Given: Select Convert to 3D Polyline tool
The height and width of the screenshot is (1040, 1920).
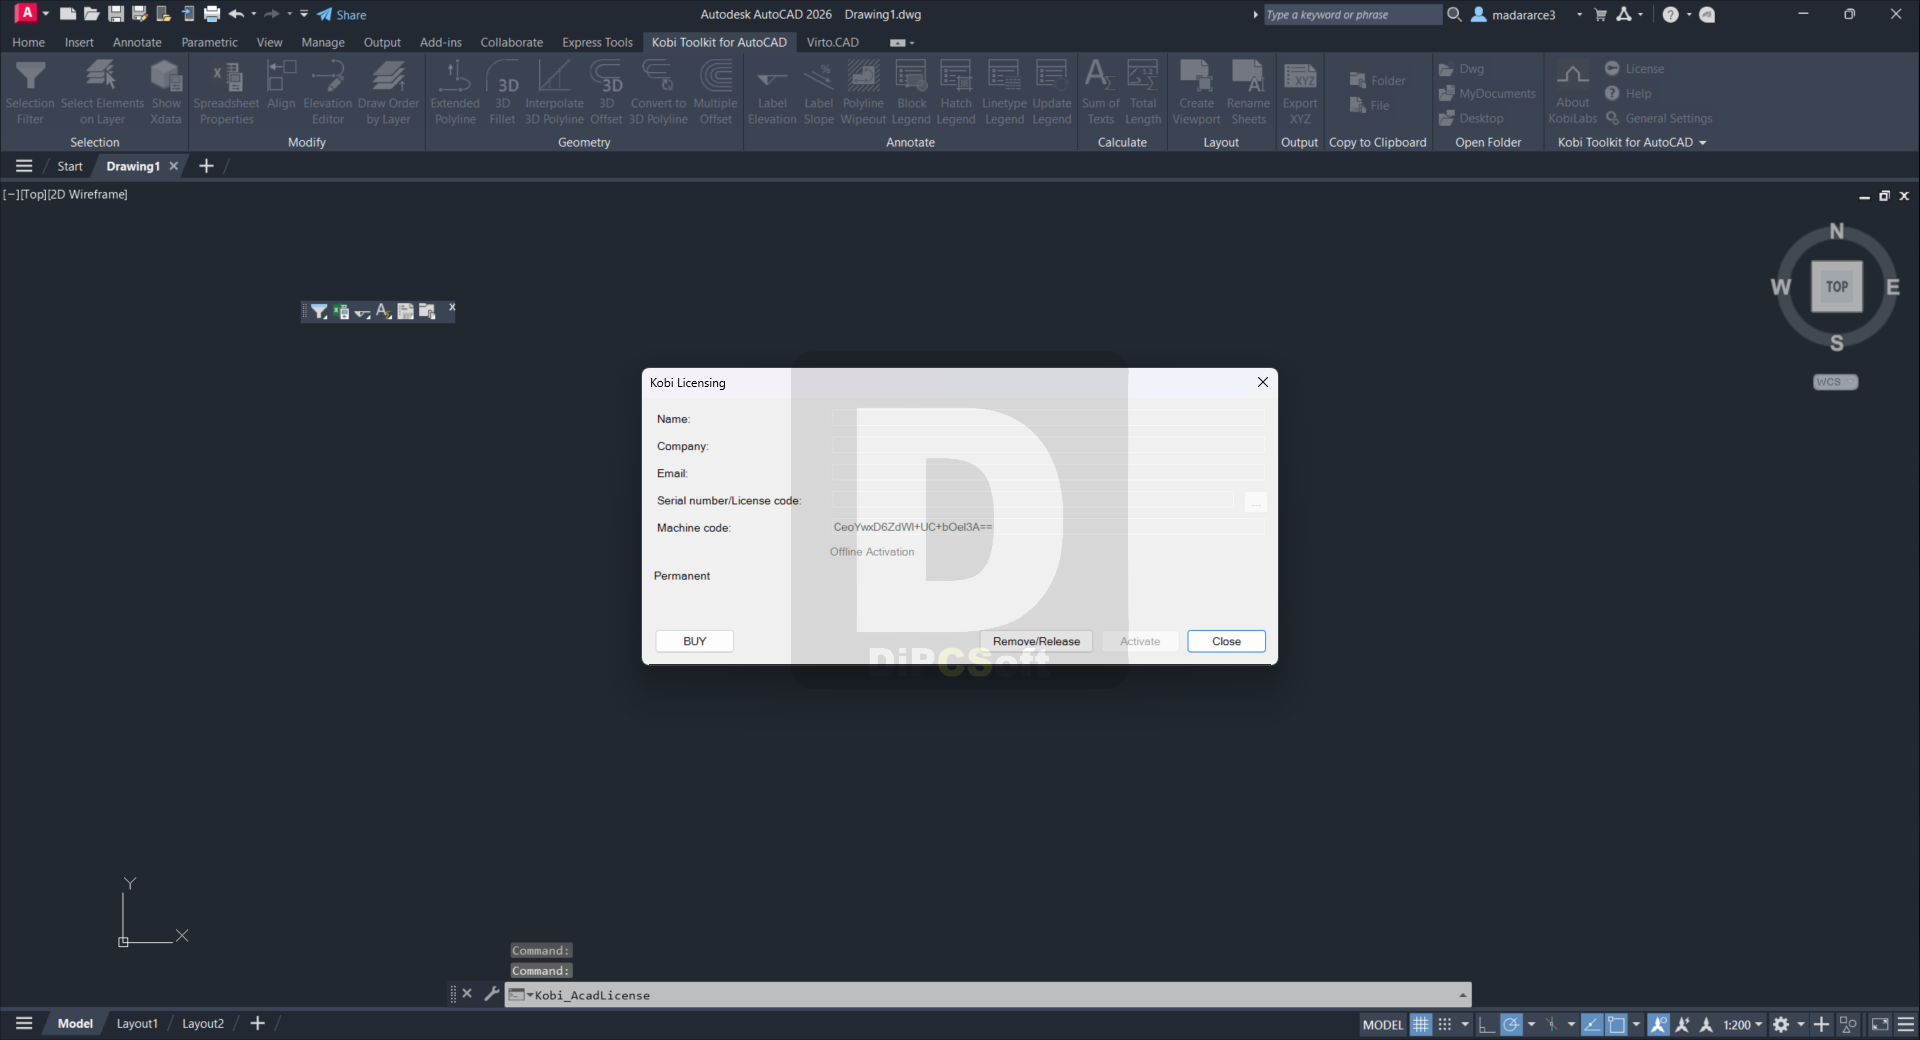Looking at the screenshot, I should click(x=658, y=92).
